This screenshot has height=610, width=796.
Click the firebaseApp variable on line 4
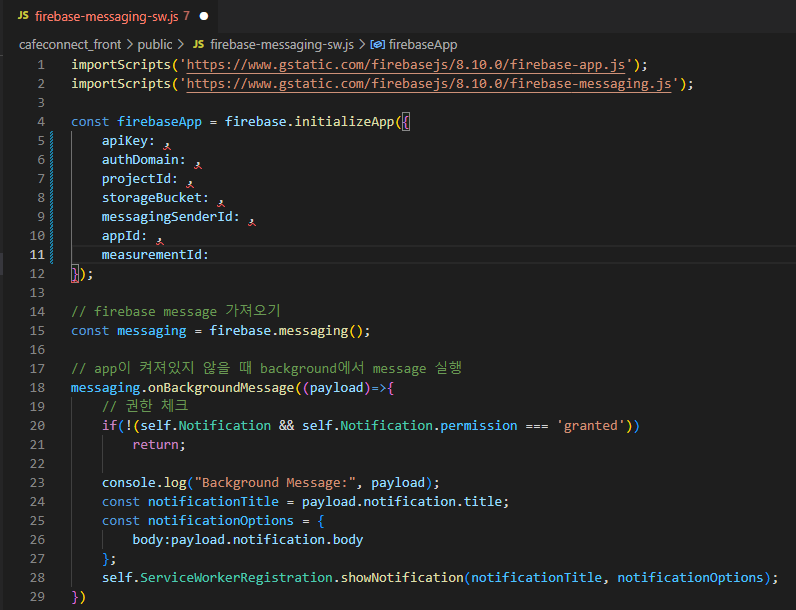click(159, 122)
